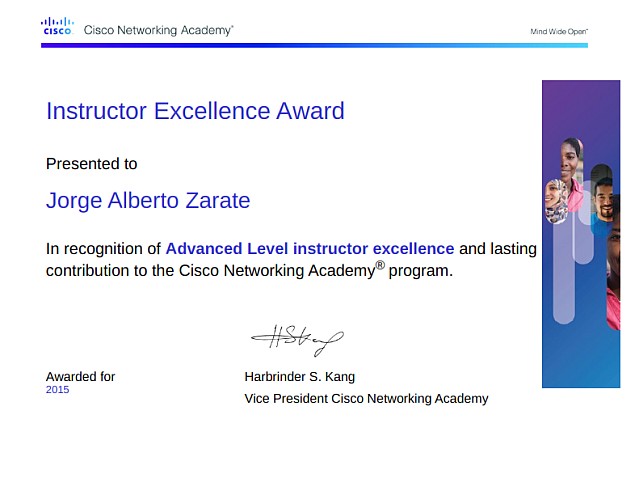Click the handwritten signature
This screenshot has width=640, height=495.
pyautogui.click(x=297, y=340)
